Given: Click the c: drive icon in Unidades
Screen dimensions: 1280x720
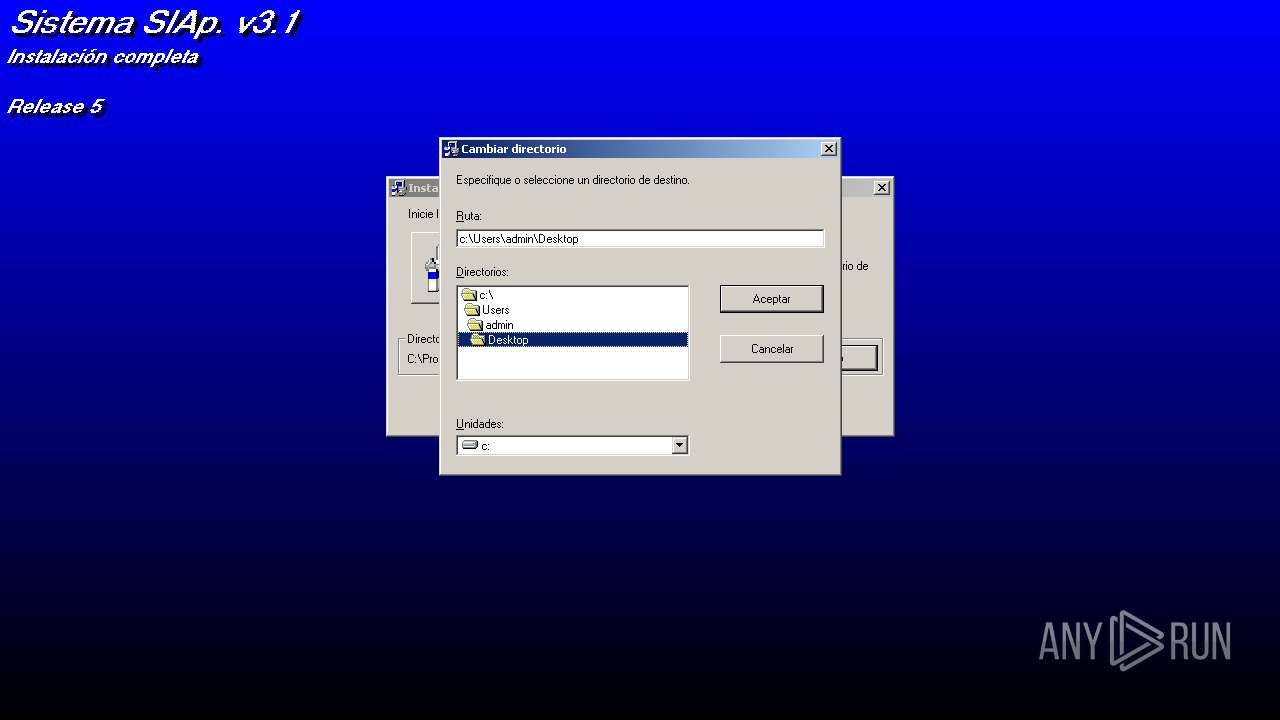Looking at the screenshot, I should click(x=469, y=445).
